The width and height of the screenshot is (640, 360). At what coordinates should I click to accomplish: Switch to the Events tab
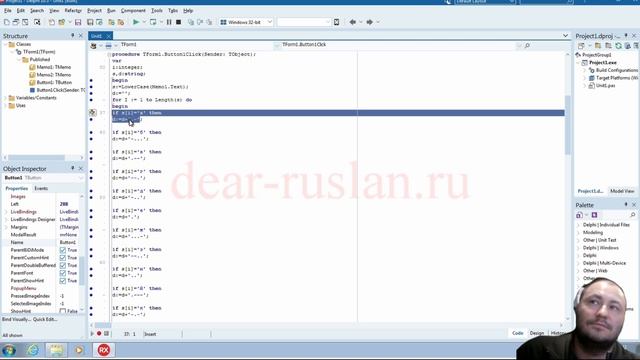tap(41, 188)
